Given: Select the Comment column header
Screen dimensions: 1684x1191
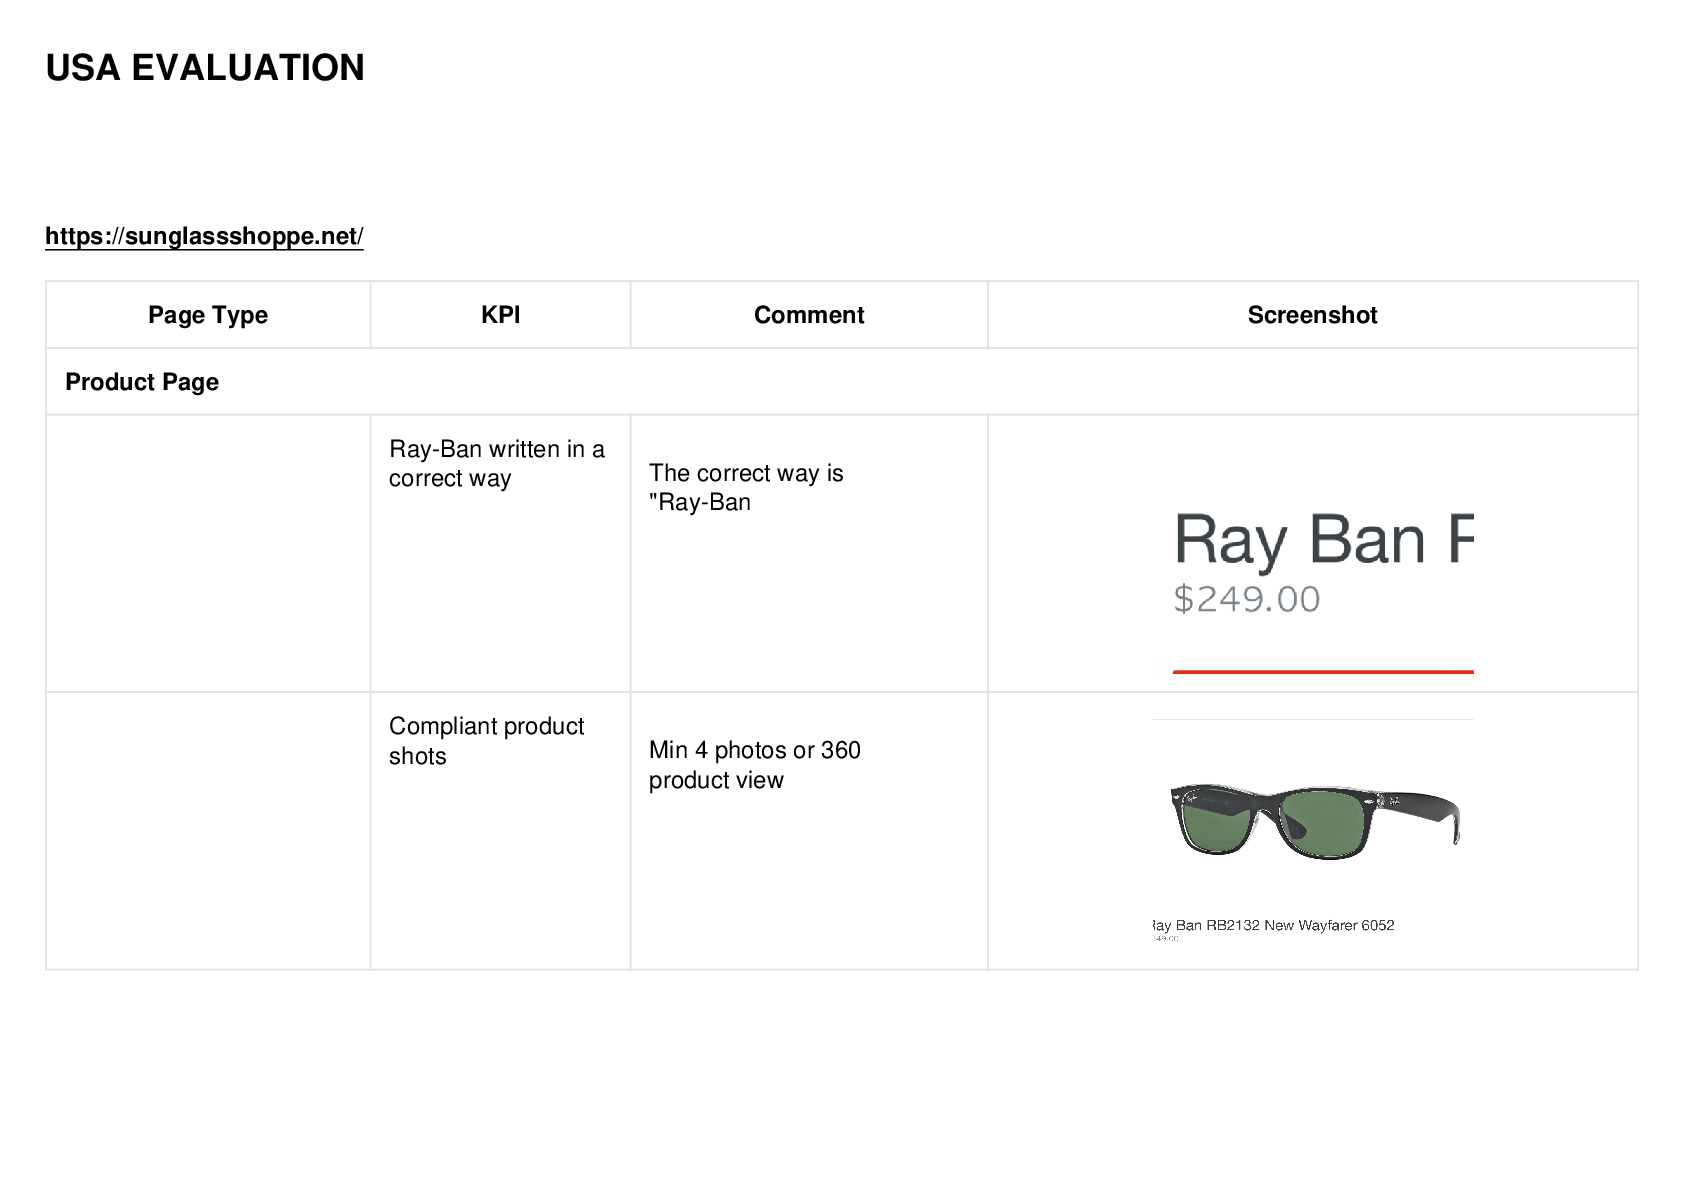Looking at the screenshot, I should [x=809, y=315].
